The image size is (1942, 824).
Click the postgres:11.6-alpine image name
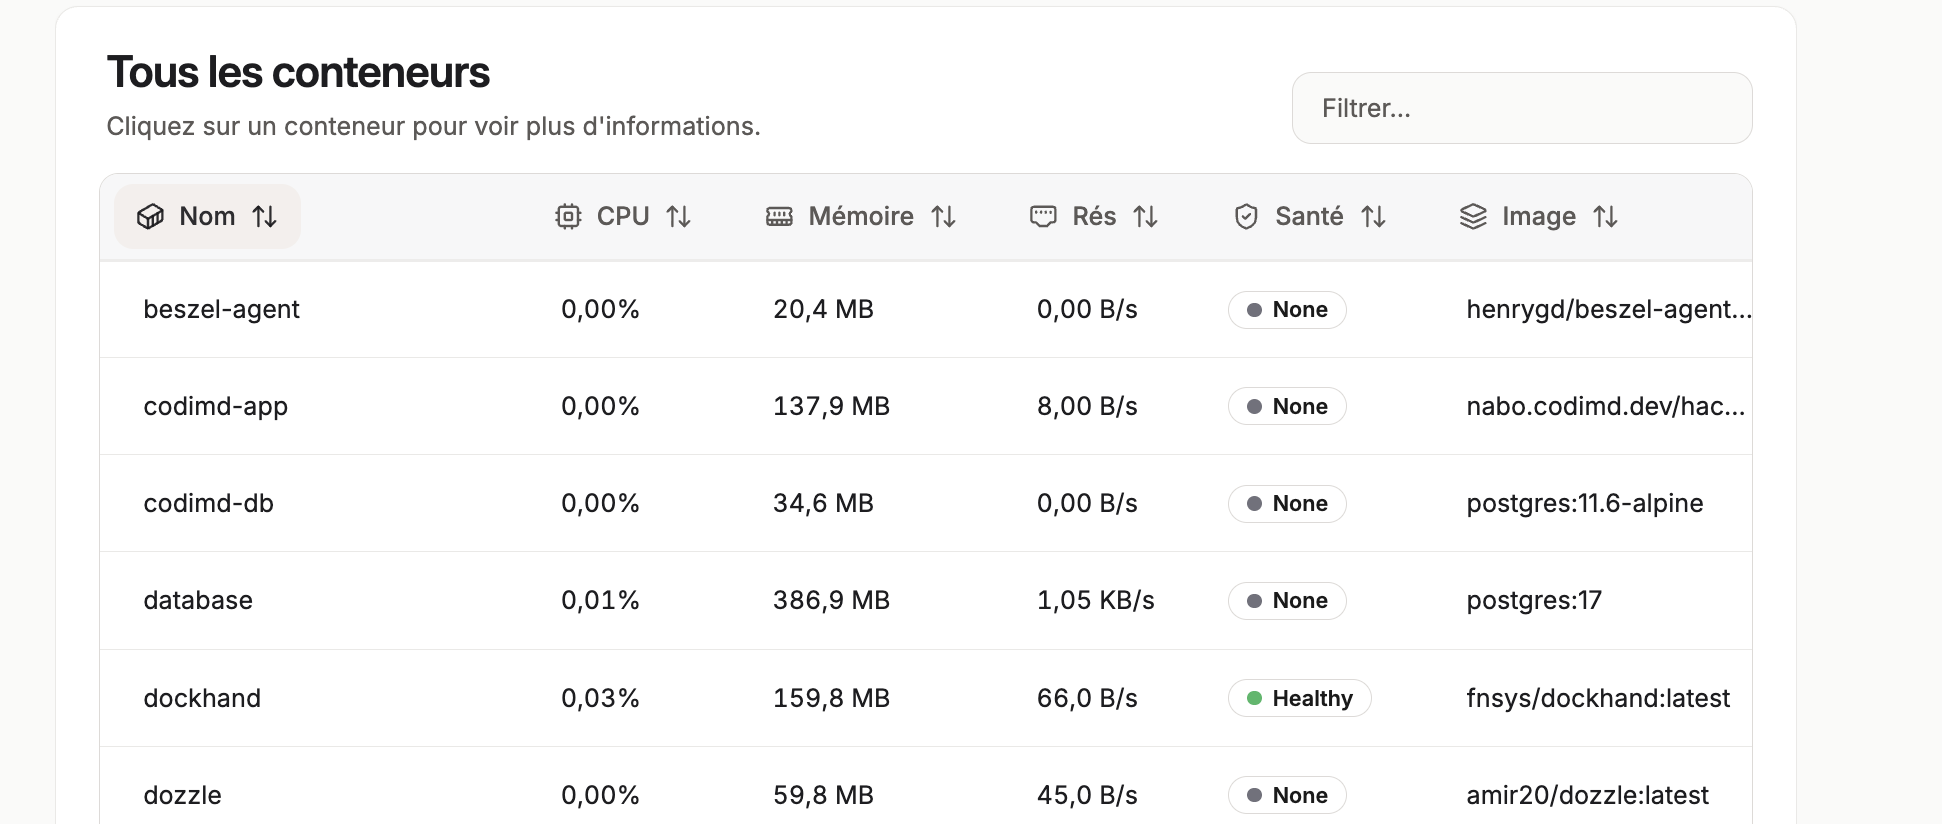1585,503
